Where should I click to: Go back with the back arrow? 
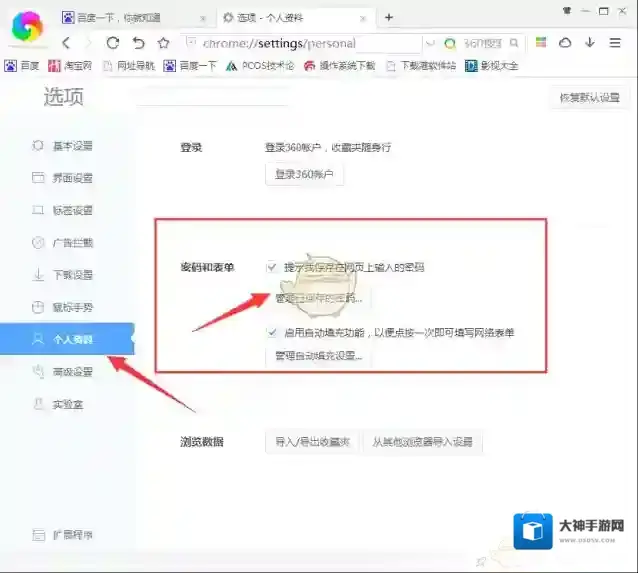66,43
